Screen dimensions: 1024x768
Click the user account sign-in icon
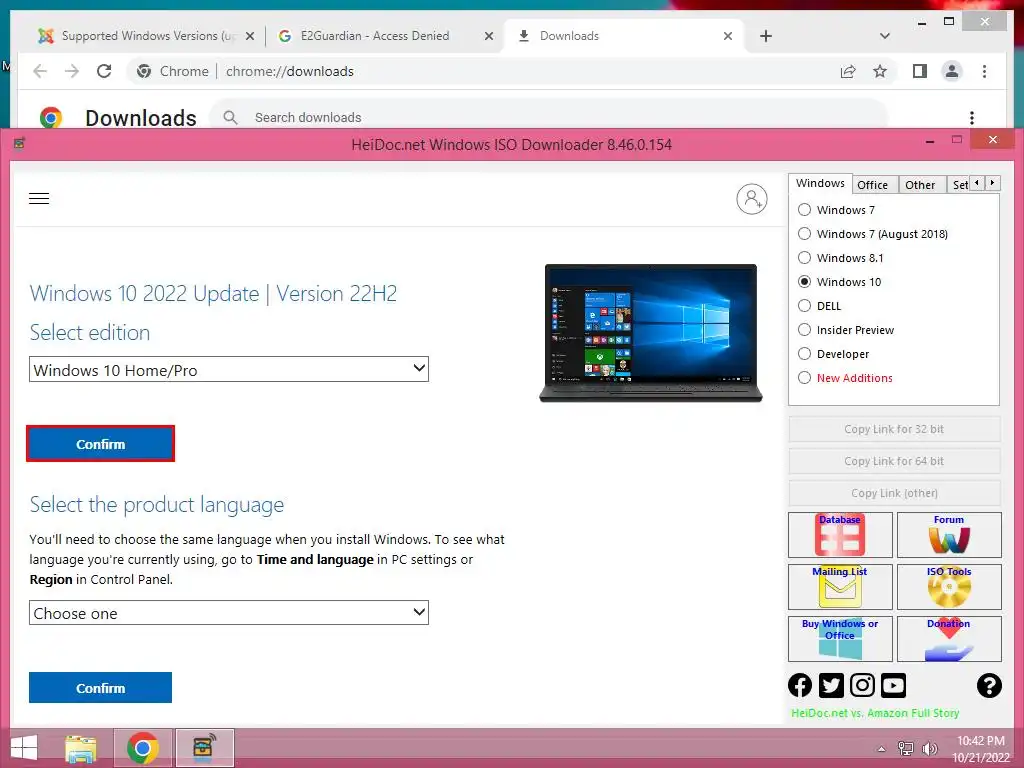[752, 199]
